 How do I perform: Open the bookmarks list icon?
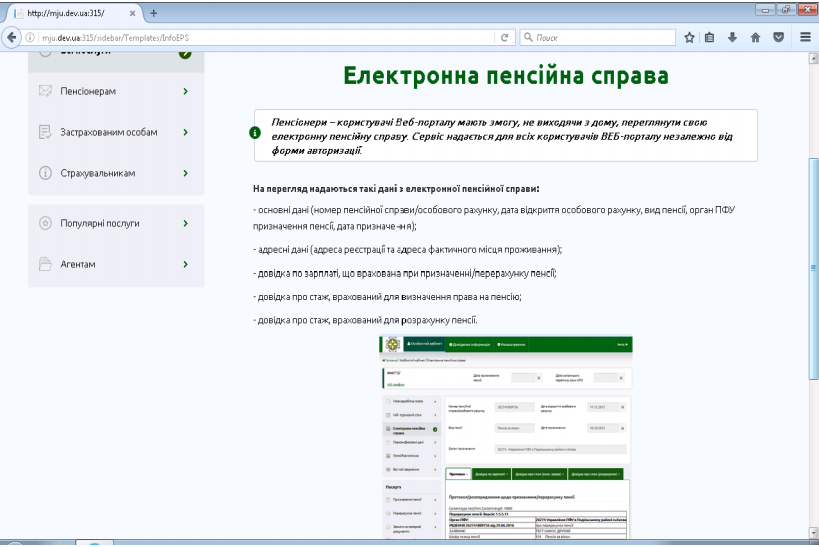(709, 38)
